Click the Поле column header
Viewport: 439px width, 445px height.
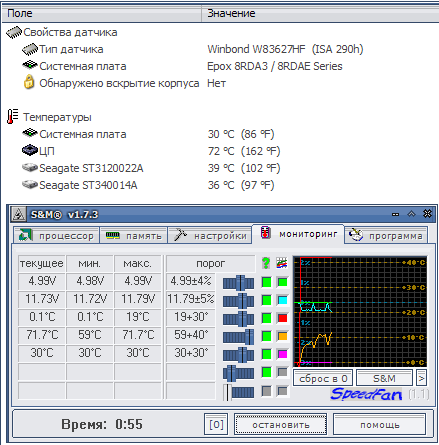click(x=101, y=13)
